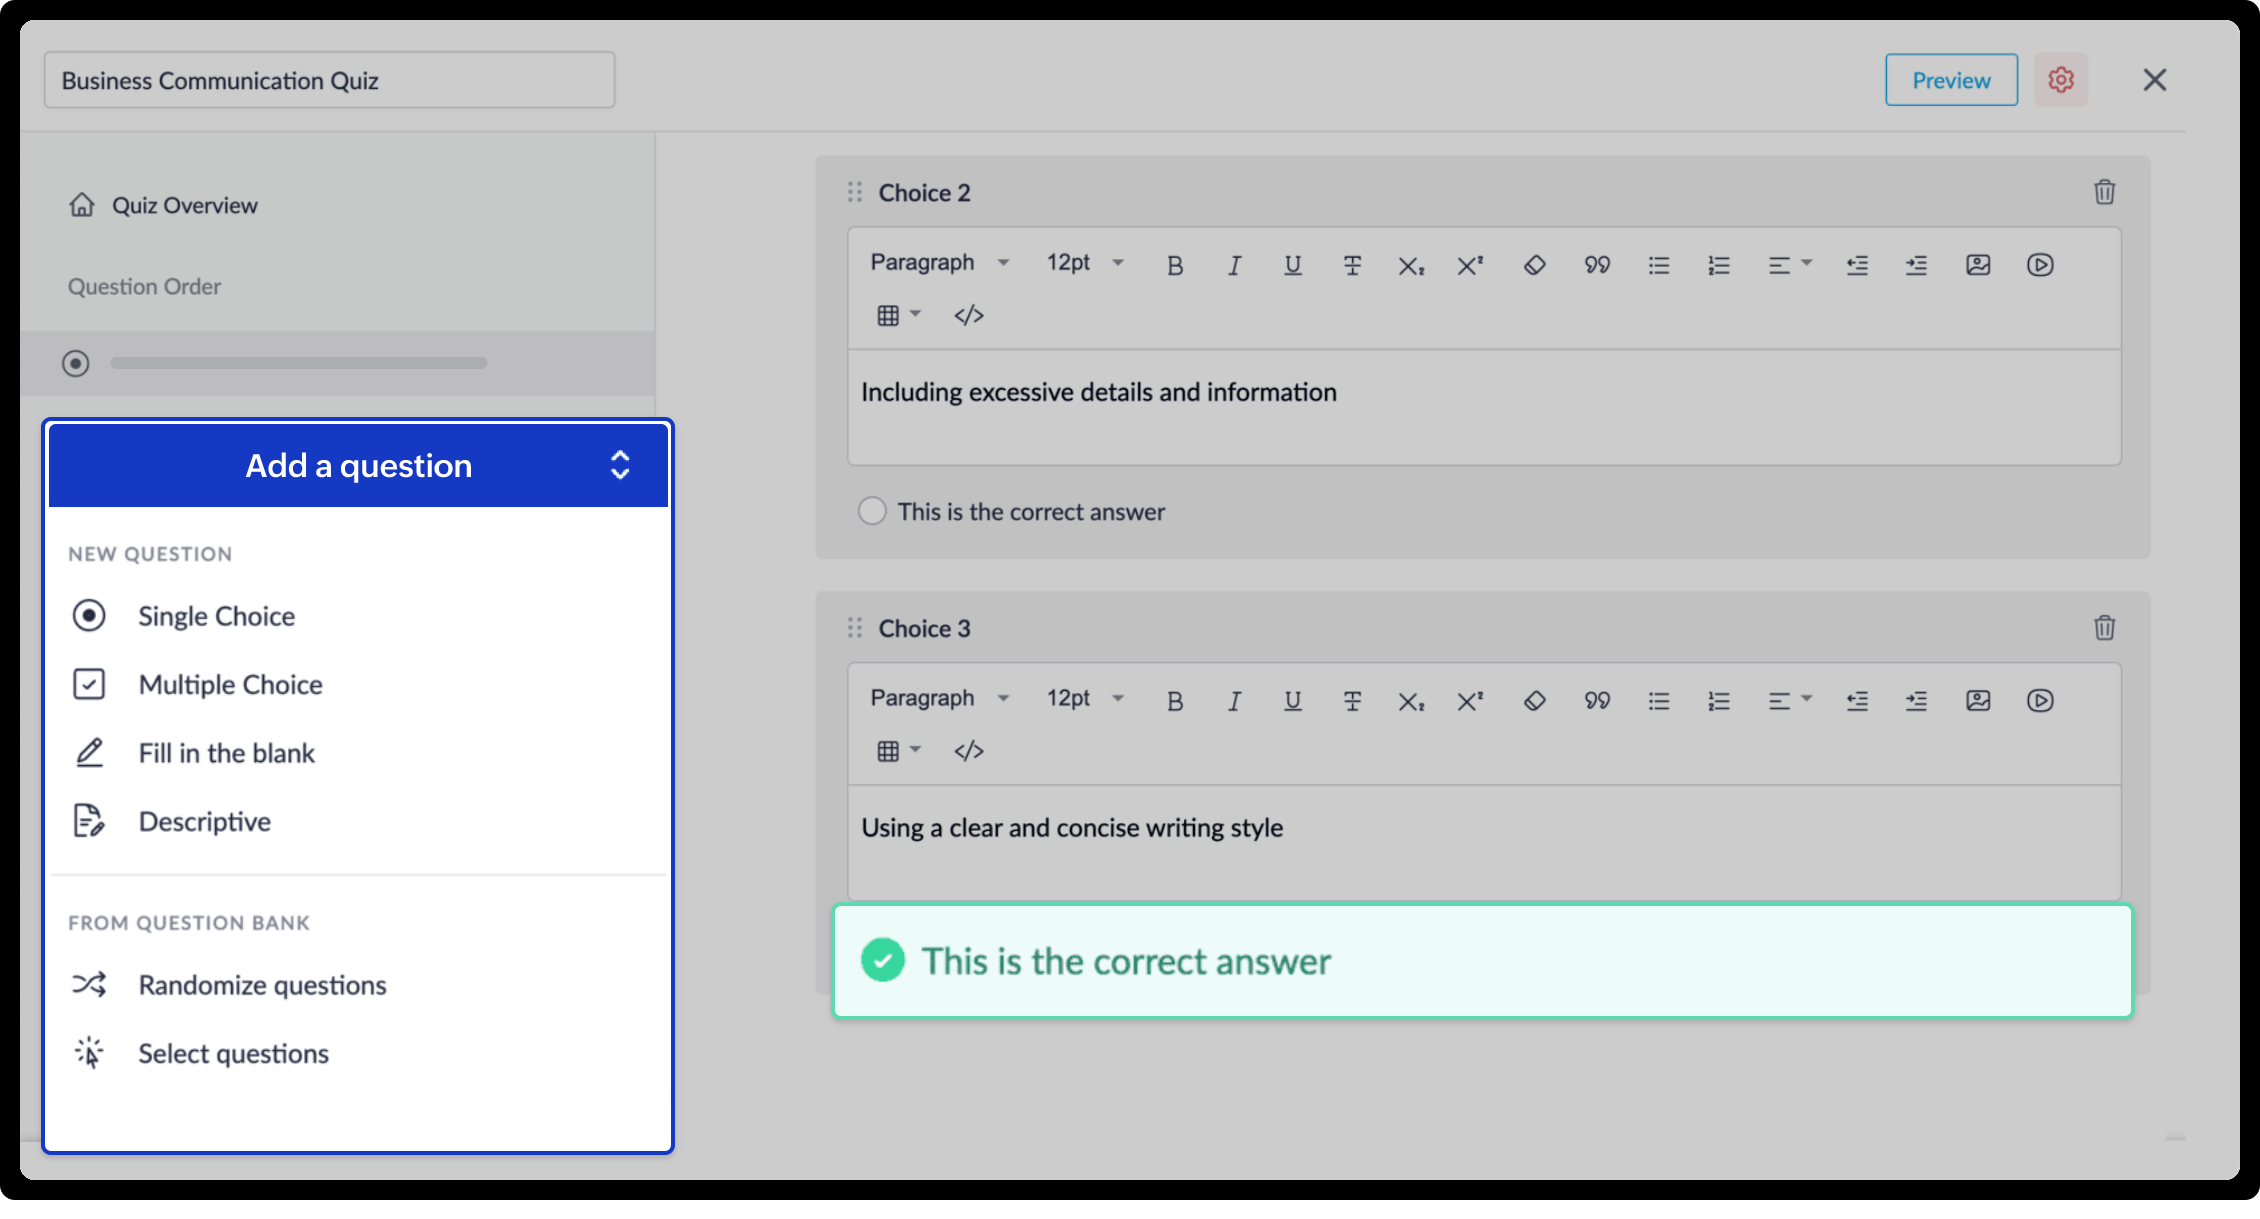
Task: Collapse the Add a question dropdown
Action: pyautogui.click(x=620, y=465)
